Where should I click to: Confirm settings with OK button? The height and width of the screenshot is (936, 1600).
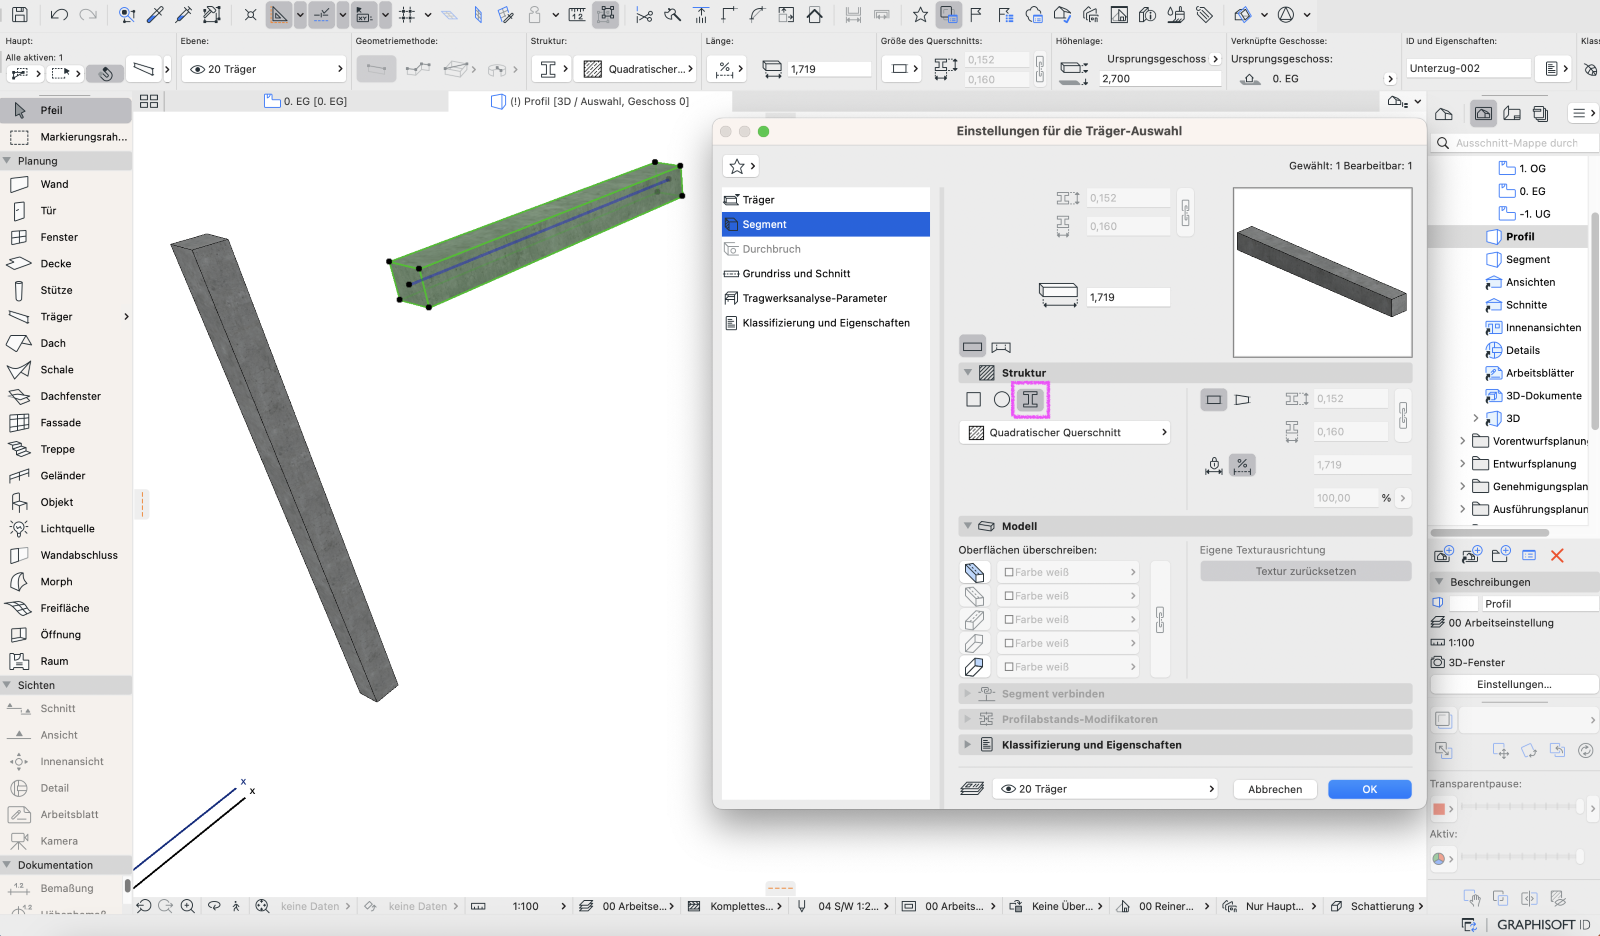[1370, 789]
